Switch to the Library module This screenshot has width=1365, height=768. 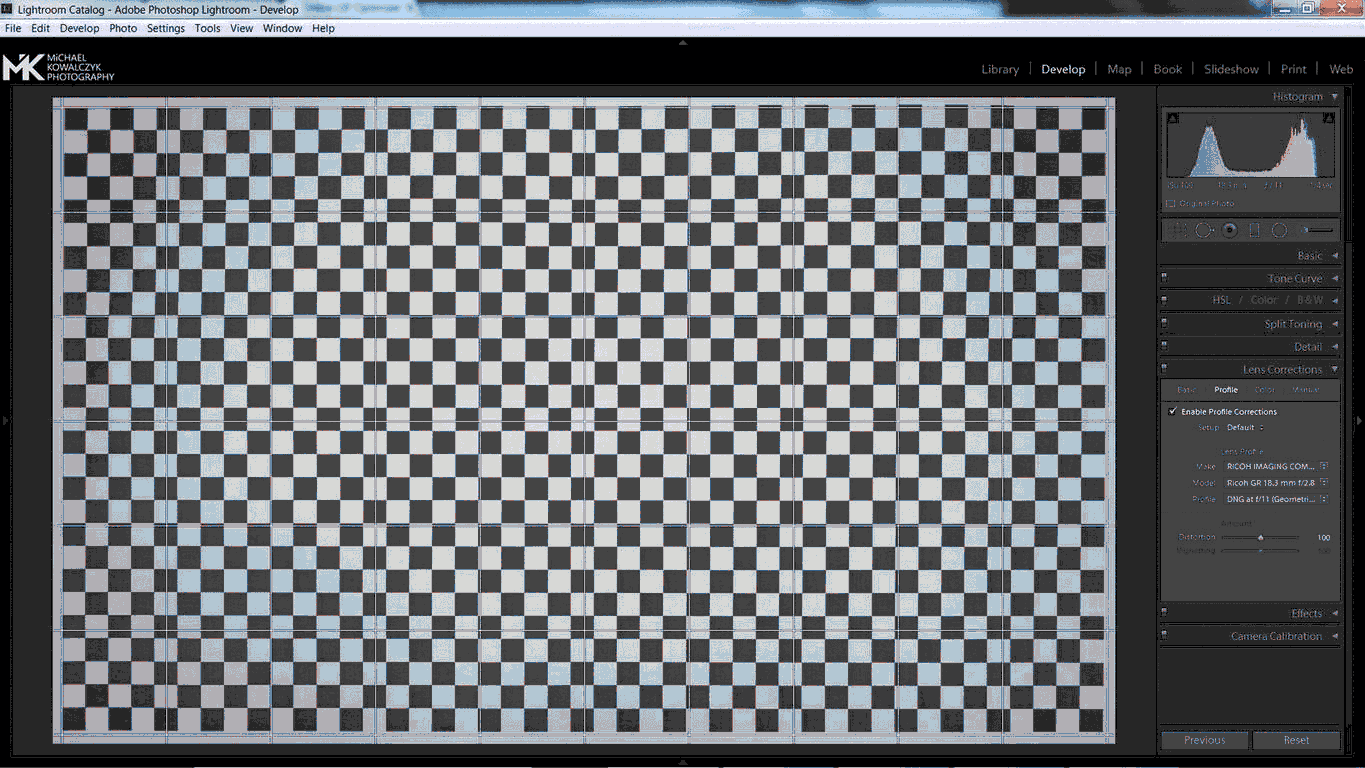point(1000,69)
